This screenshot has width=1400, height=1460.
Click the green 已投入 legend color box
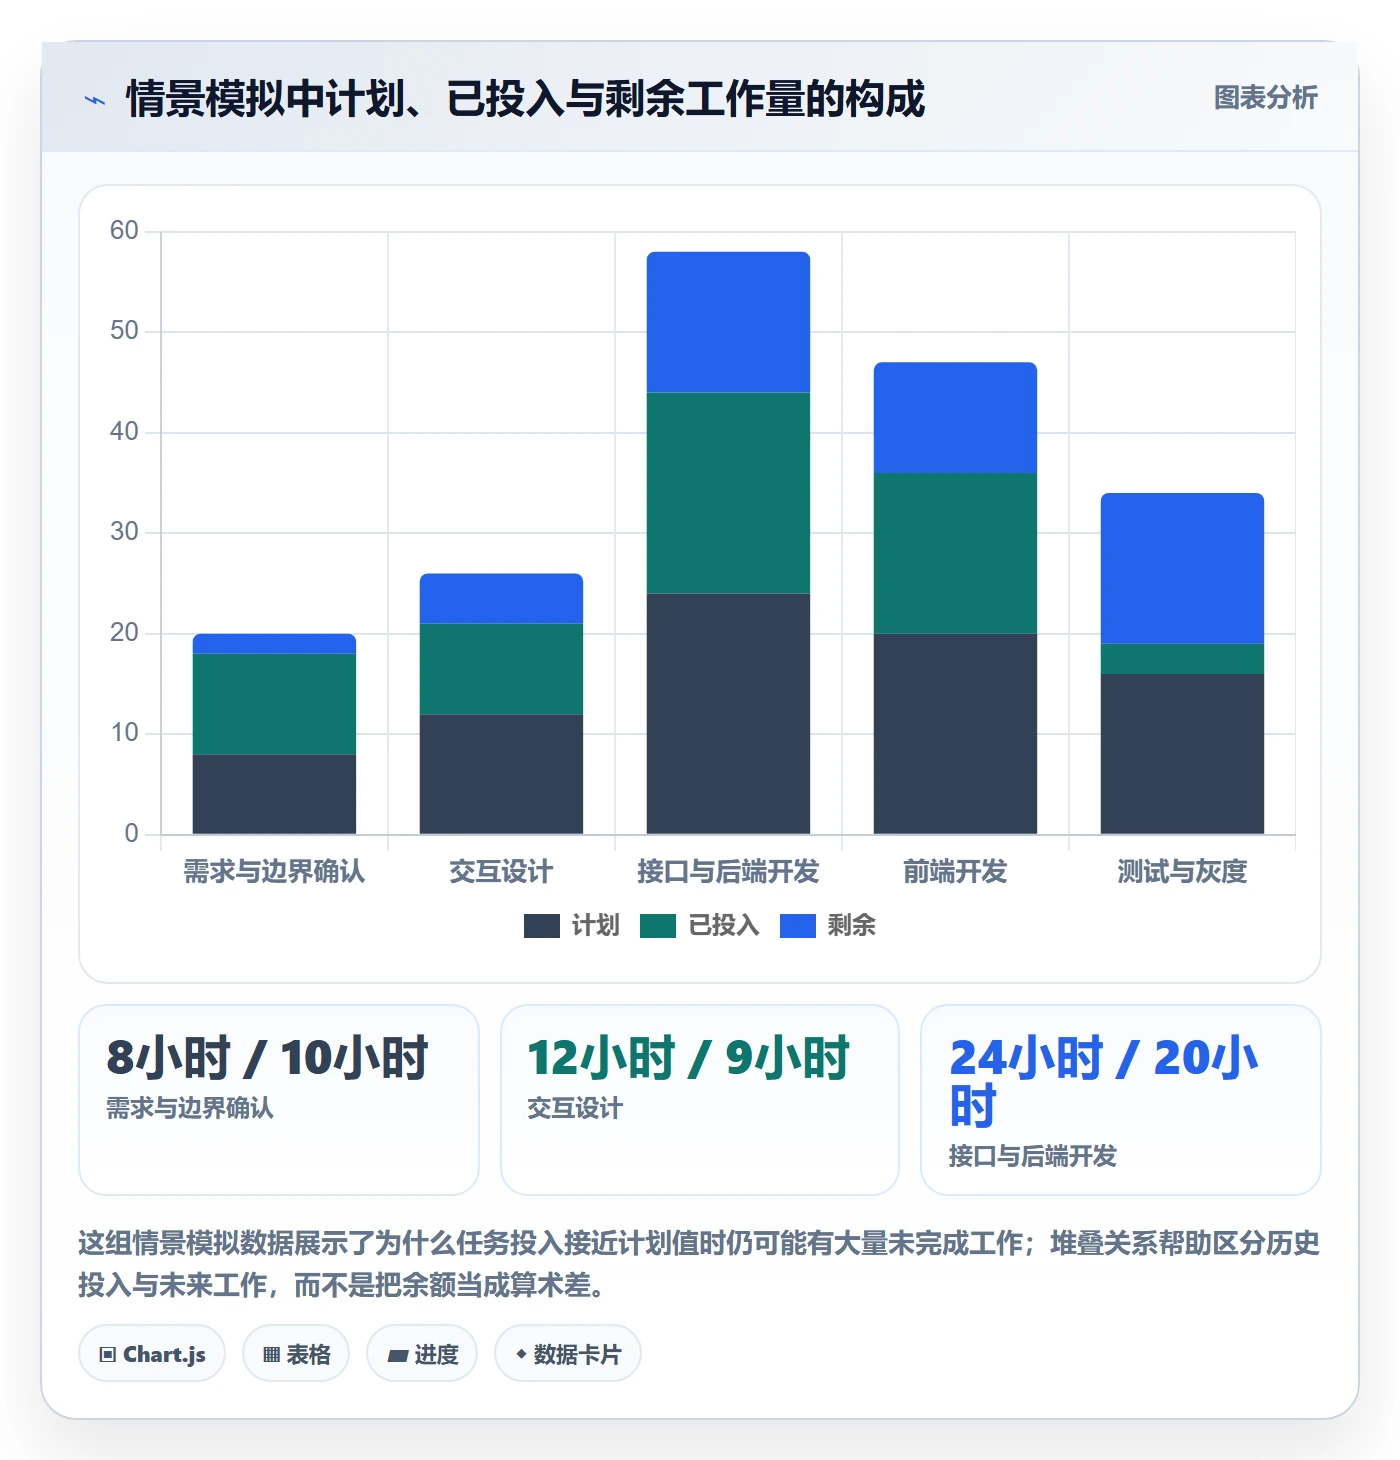[658, 926]
